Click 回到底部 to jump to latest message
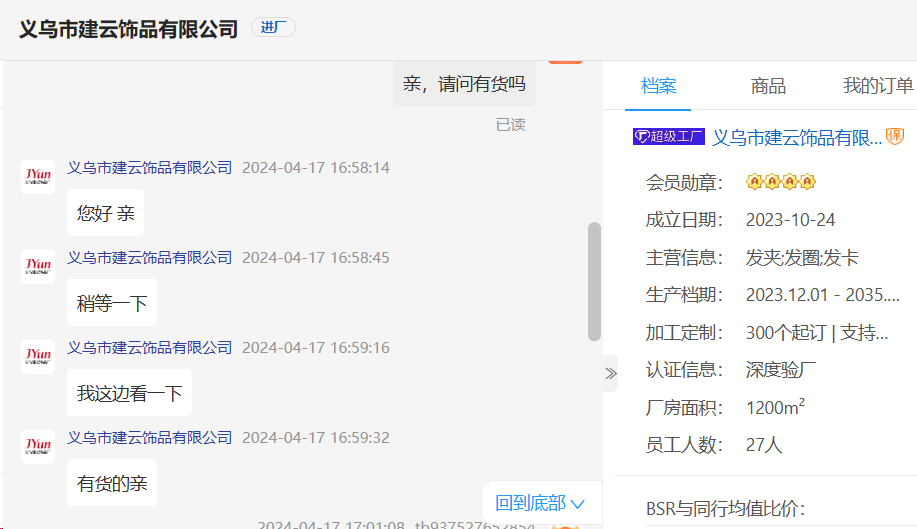This screenshot has height=529, width=917. (x=540, y=503)
